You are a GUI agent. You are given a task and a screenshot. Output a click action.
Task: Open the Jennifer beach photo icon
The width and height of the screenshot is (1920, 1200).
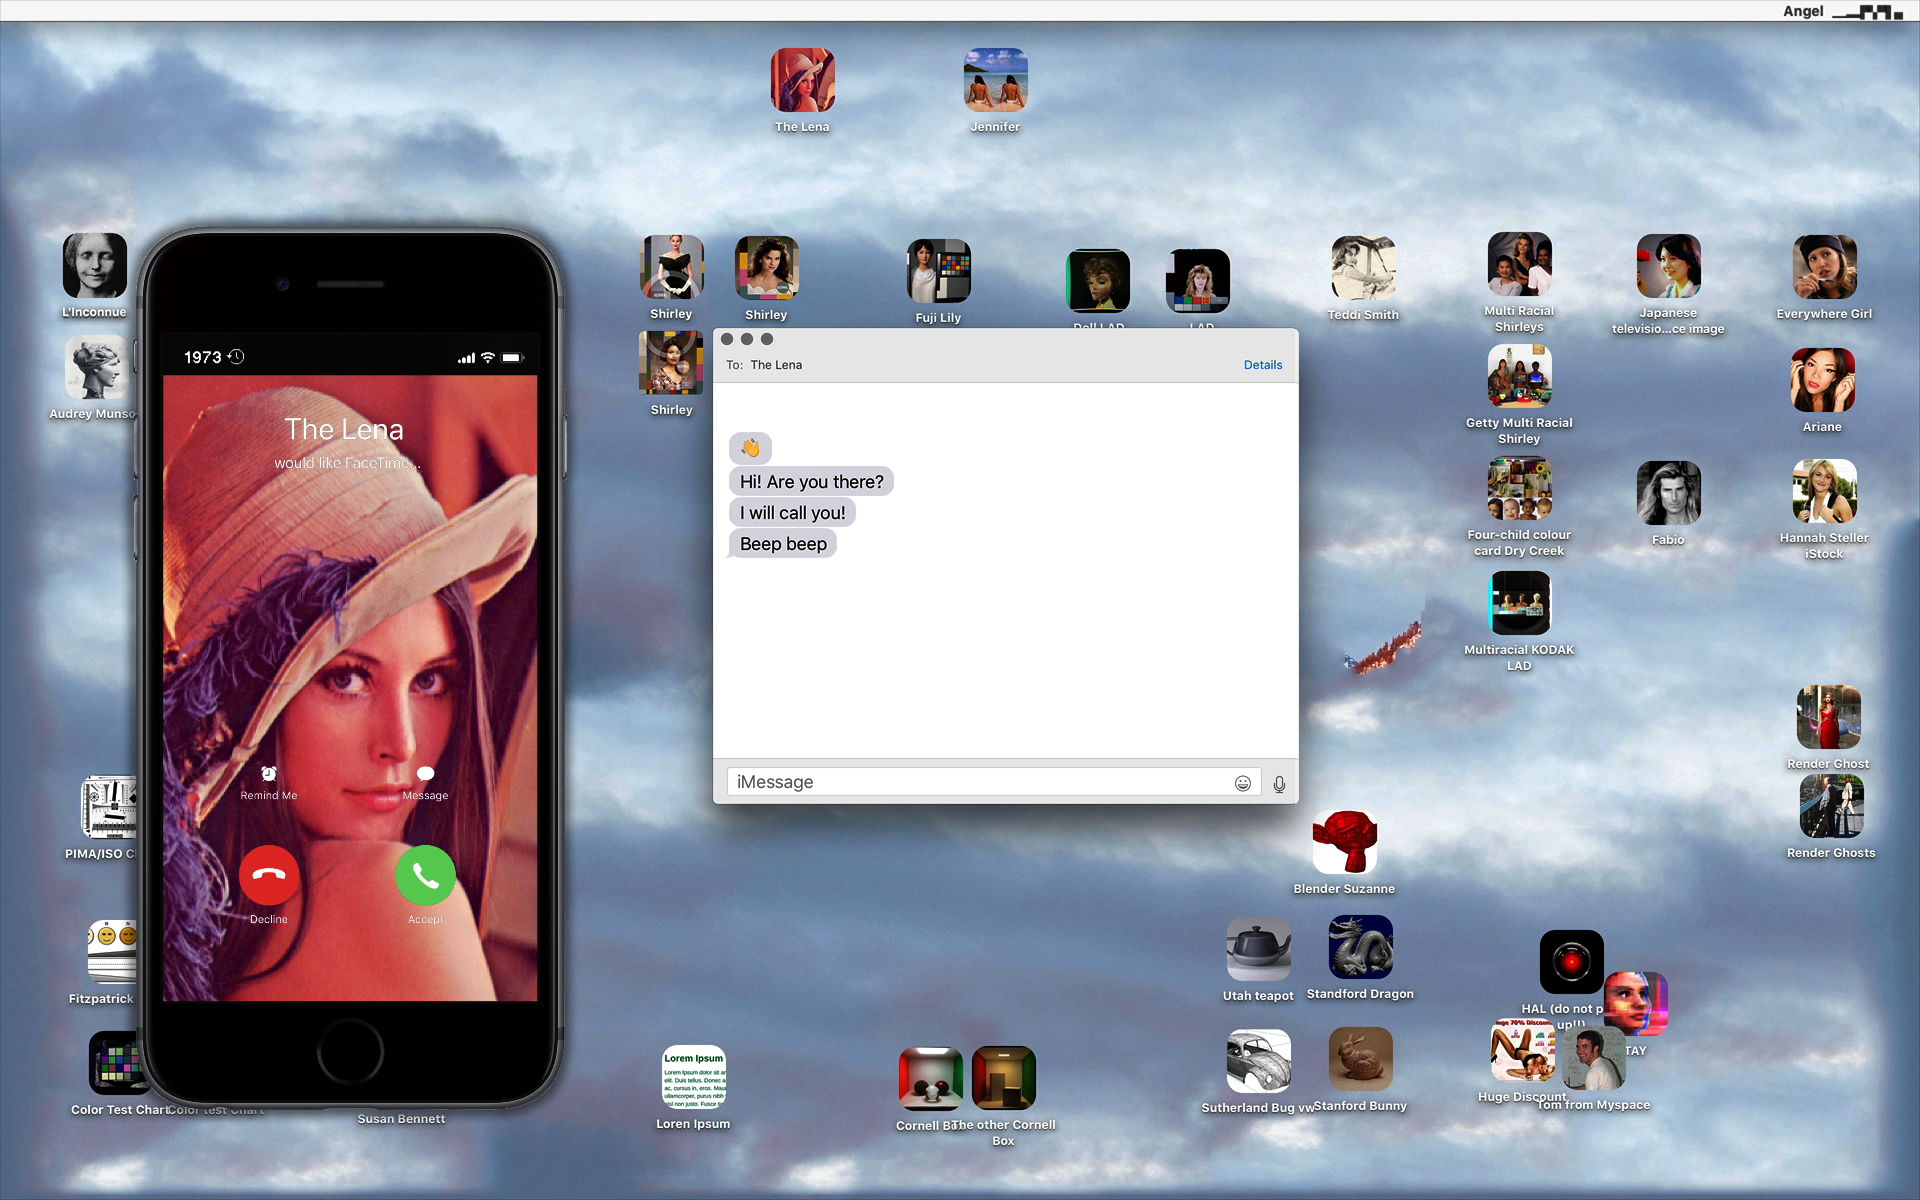(x=995, y=80)
